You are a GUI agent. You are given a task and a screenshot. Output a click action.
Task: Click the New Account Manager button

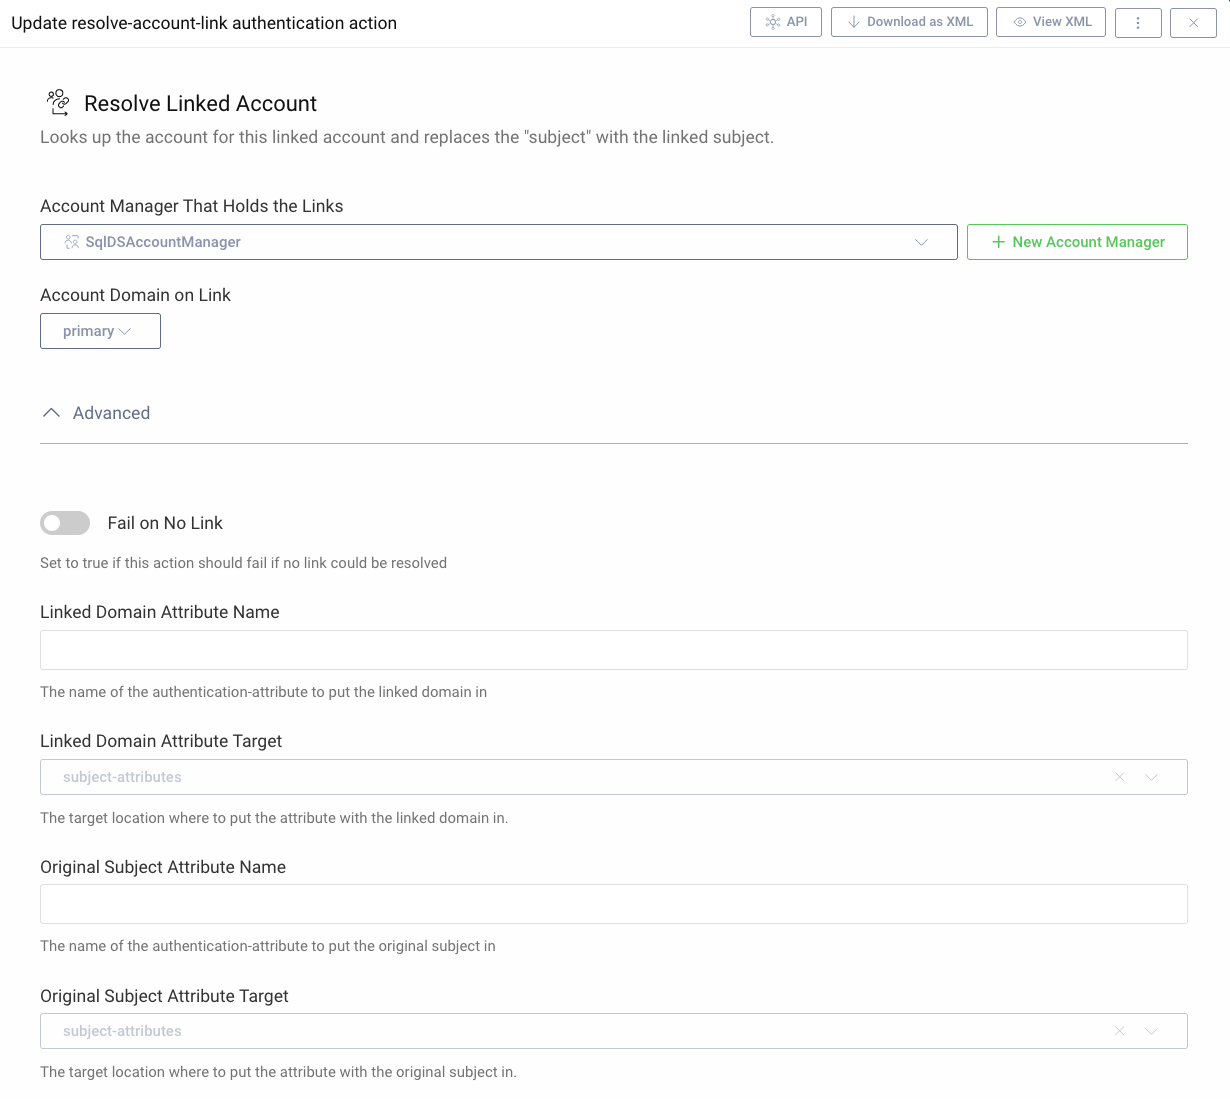pyautogui.click(x=1077, y=241)
